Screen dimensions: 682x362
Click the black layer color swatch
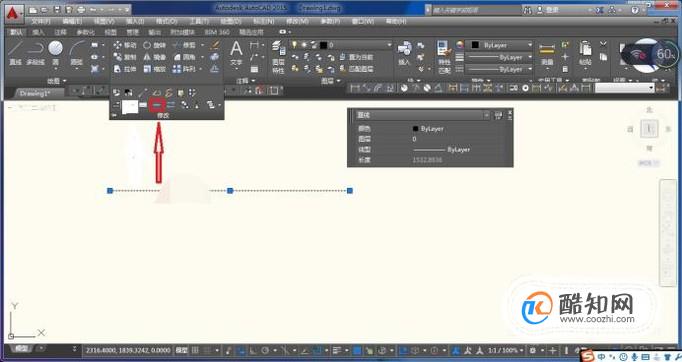[324, 45]
